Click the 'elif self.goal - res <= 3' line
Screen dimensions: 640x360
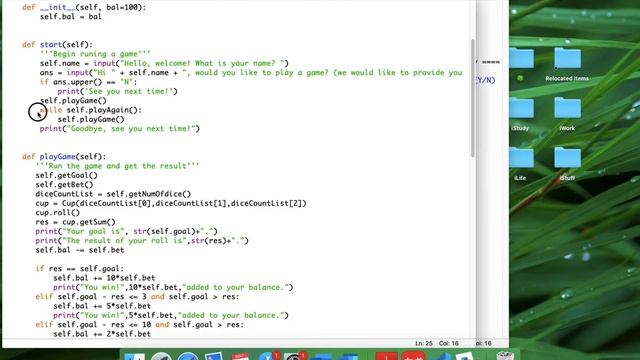coord(137,297)
